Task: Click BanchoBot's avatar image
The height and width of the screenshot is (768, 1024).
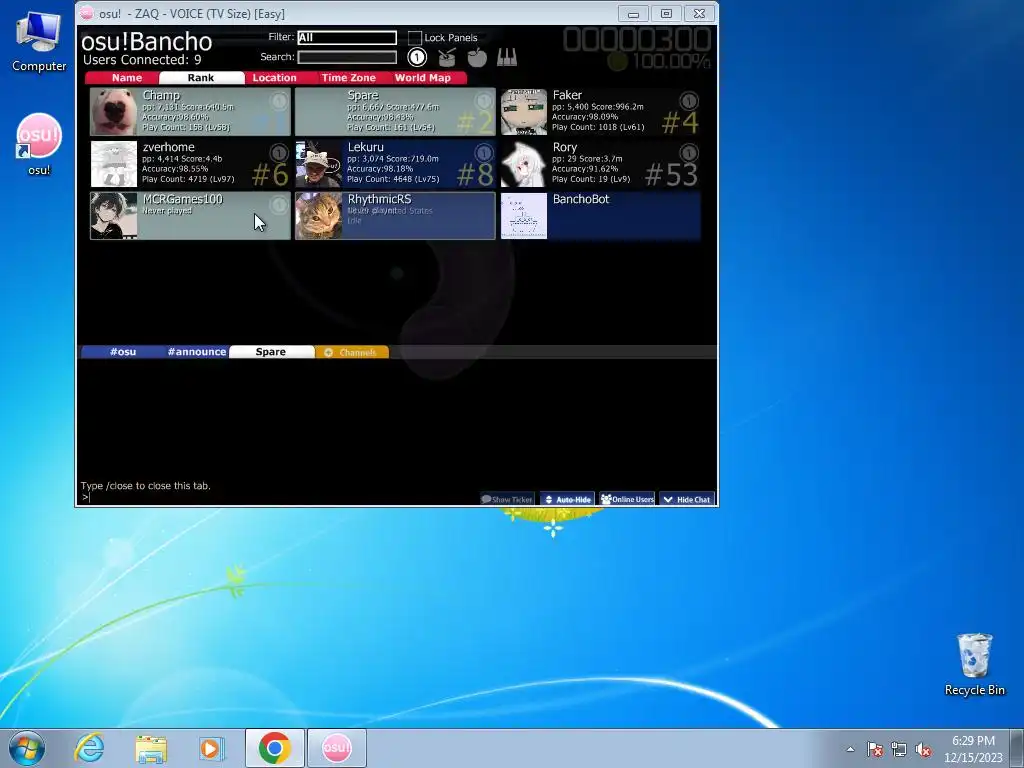Action: coord(524,216)
